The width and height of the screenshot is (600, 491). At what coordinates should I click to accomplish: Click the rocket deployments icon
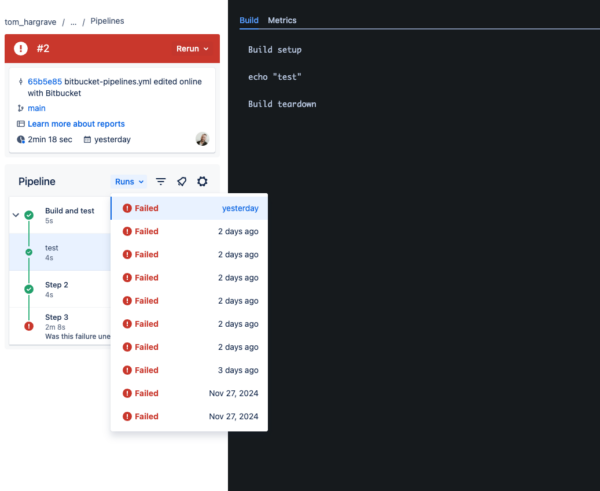pyautogui.click(x=182, y=182)
